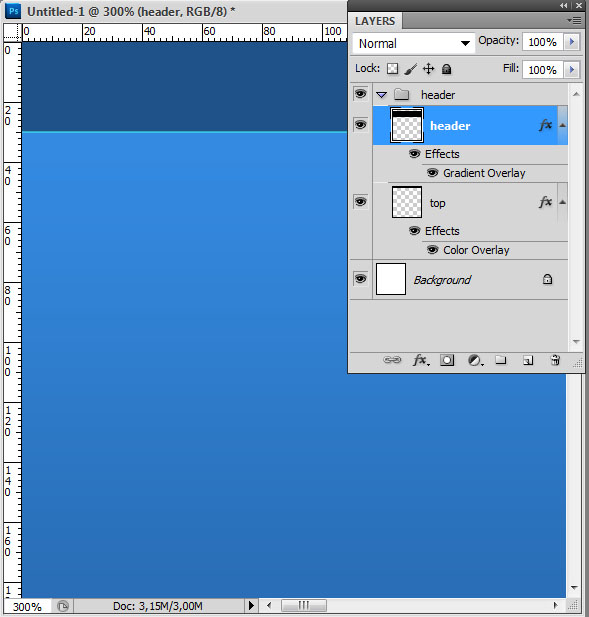Click horizontal scrollbar left arrow
The image size is (589, 617).
point(269,605)
